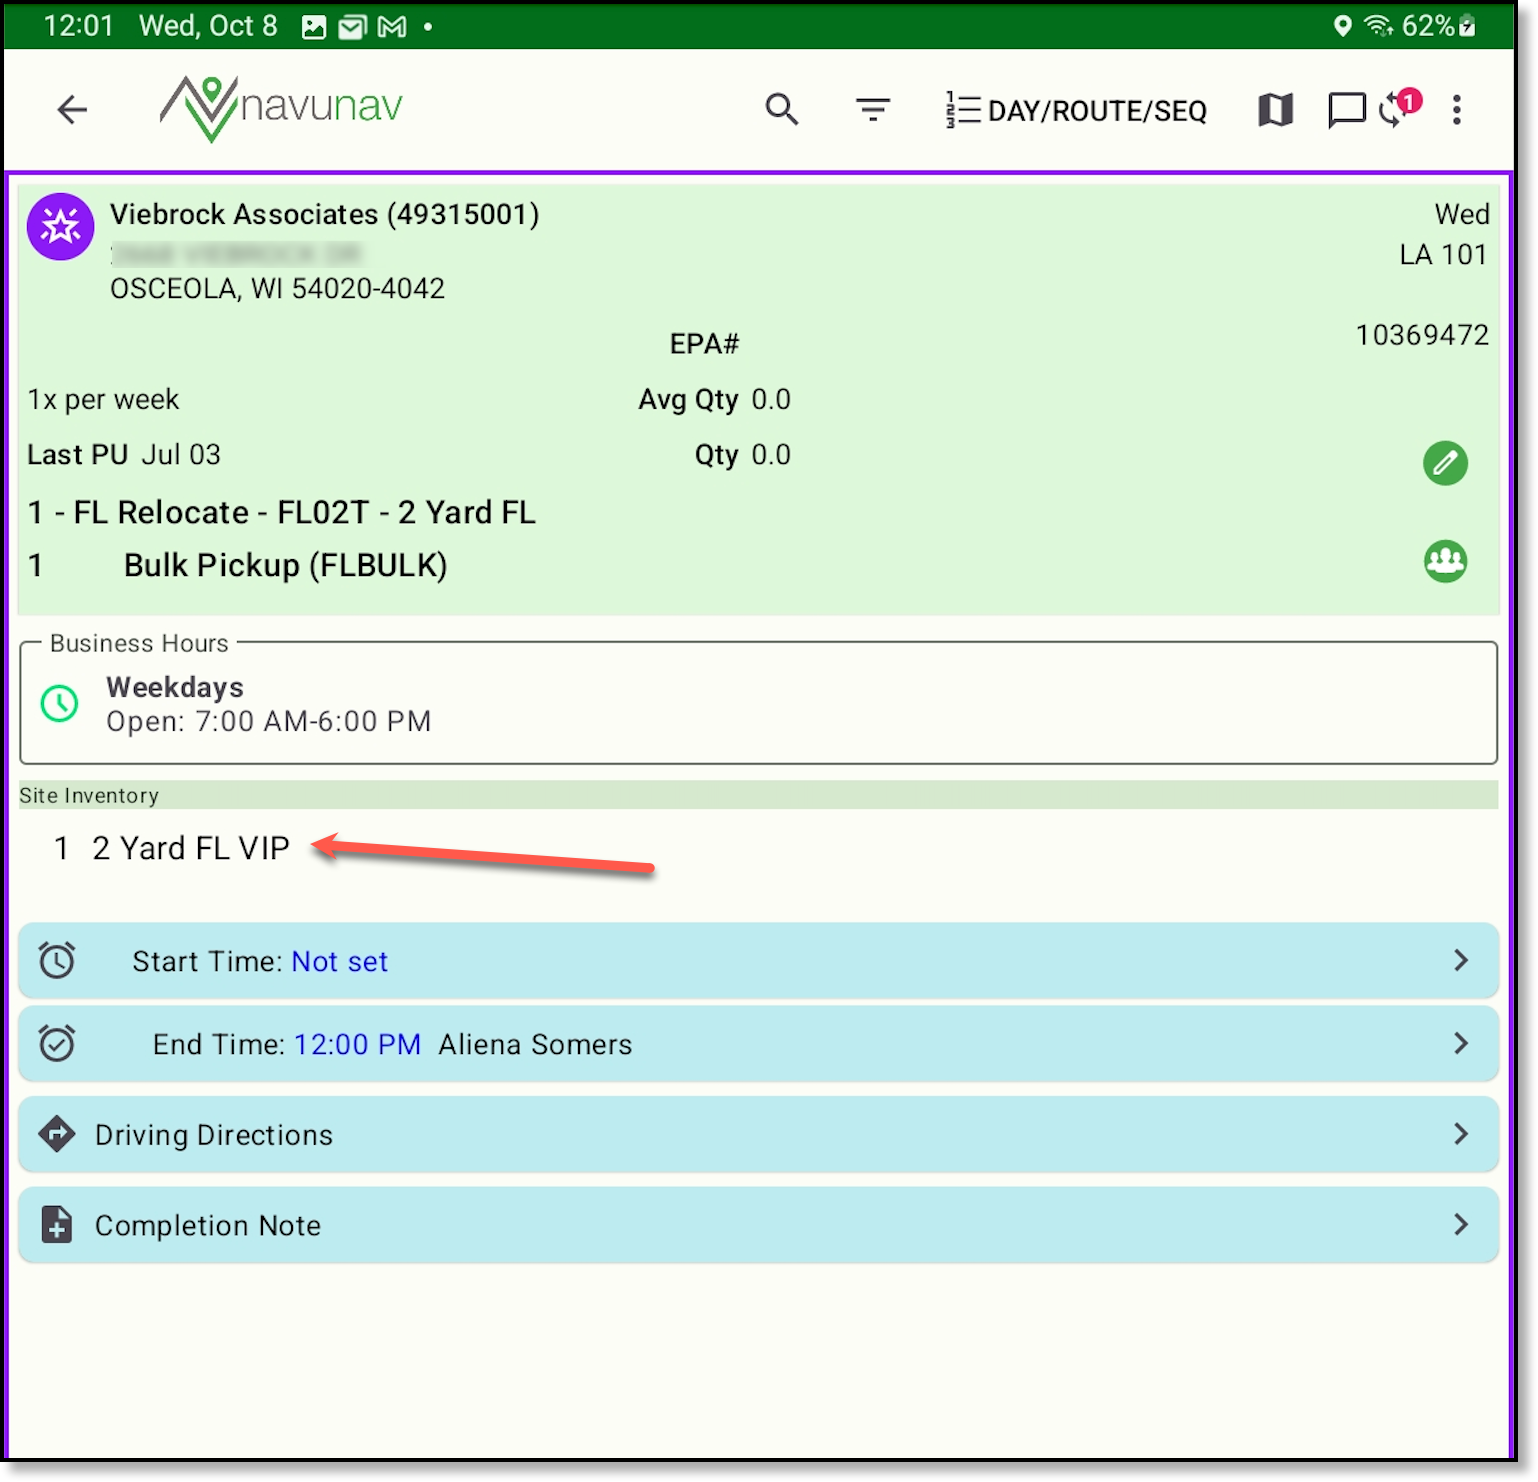Open the map view icon
The image size is (1538, 1482).
[1275, 109]
